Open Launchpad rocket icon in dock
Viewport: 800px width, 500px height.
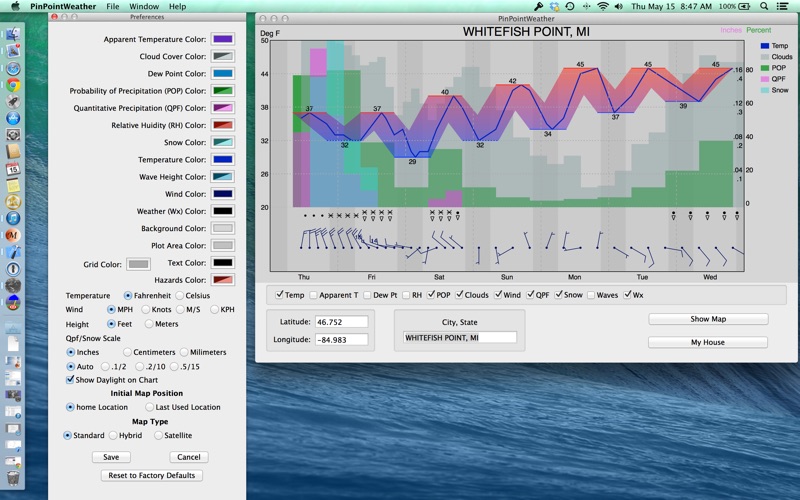coord(13,102)
